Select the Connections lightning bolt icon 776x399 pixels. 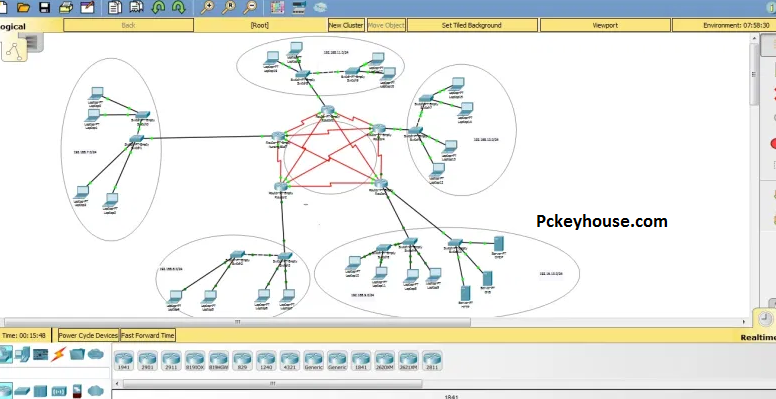(x=58, y=354)
